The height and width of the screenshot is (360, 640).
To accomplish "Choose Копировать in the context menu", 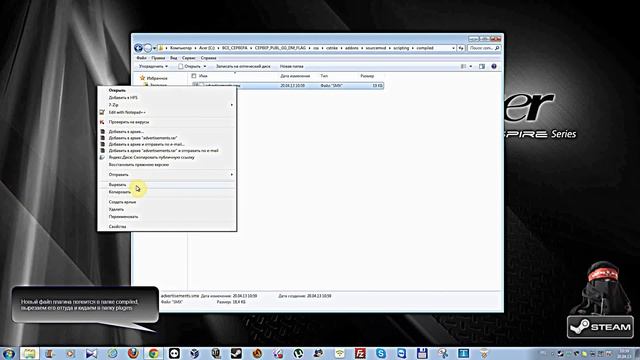I will click(x=119, y=192).
